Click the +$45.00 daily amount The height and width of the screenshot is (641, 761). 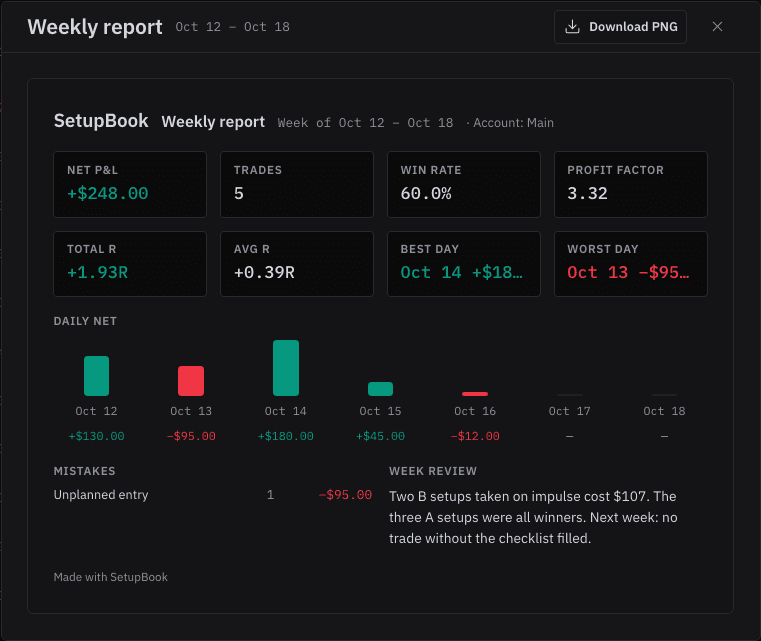point(380,436)
